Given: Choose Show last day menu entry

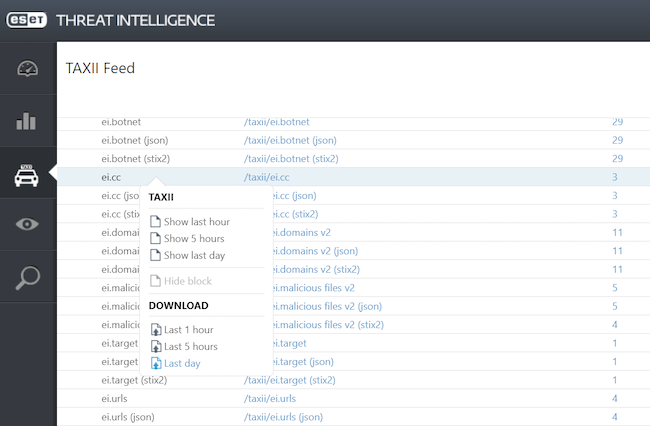Looking at the screenshot, I should click(x=195, y=255).
